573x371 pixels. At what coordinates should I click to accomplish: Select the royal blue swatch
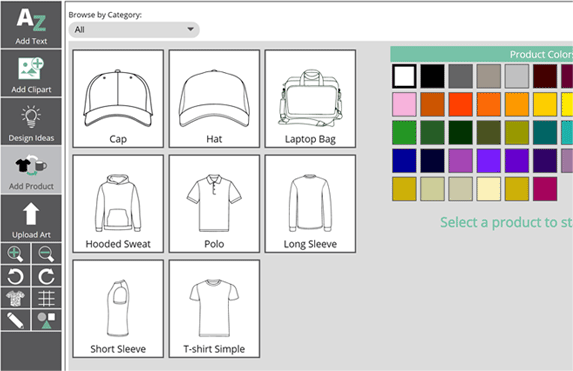pos(404,160)
